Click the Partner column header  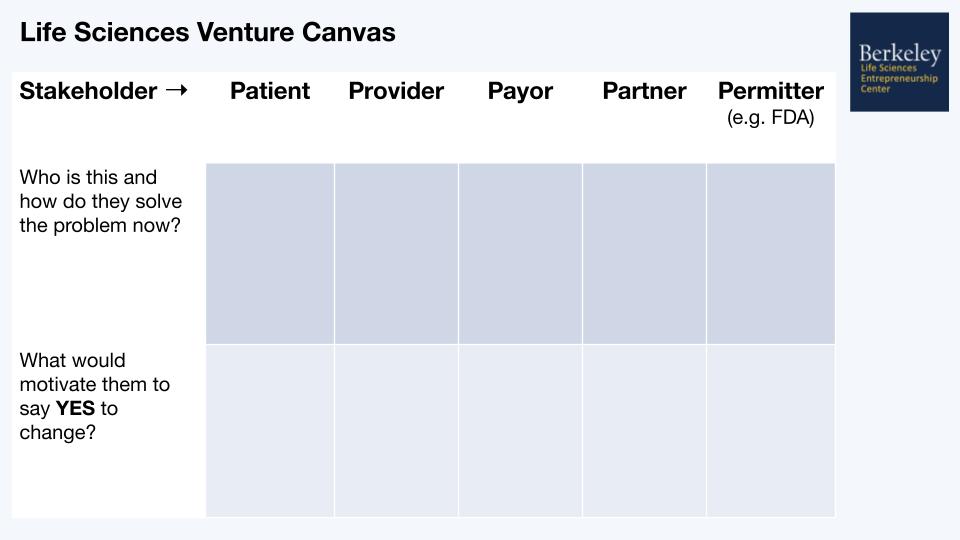click(644, 91)
